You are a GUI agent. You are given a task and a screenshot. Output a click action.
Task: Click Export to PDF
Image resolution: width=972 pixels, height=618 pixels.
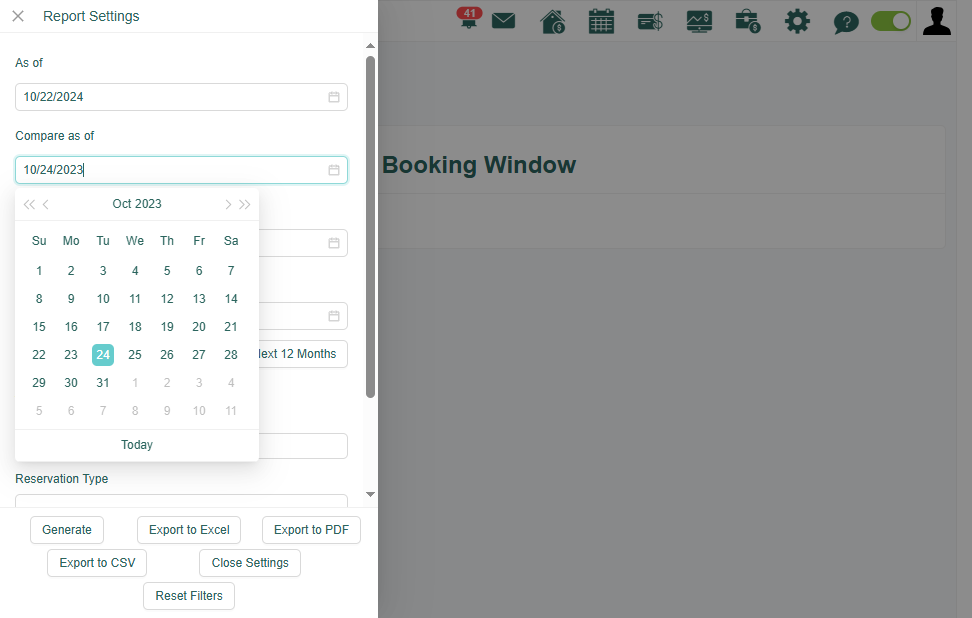click(311, 530)
